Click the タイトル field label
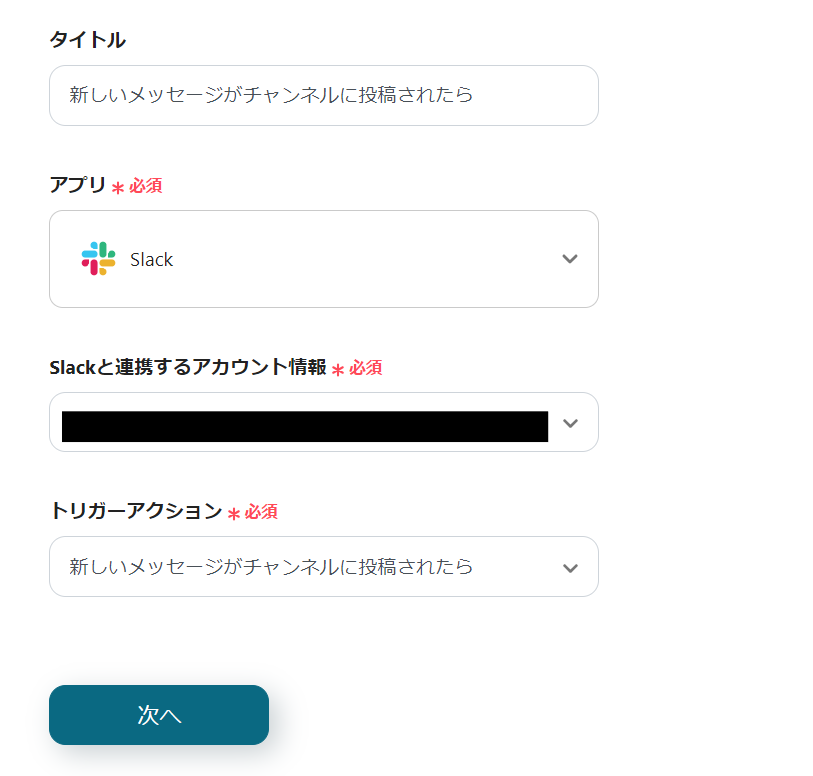813x776 pixels. point(88,40)
